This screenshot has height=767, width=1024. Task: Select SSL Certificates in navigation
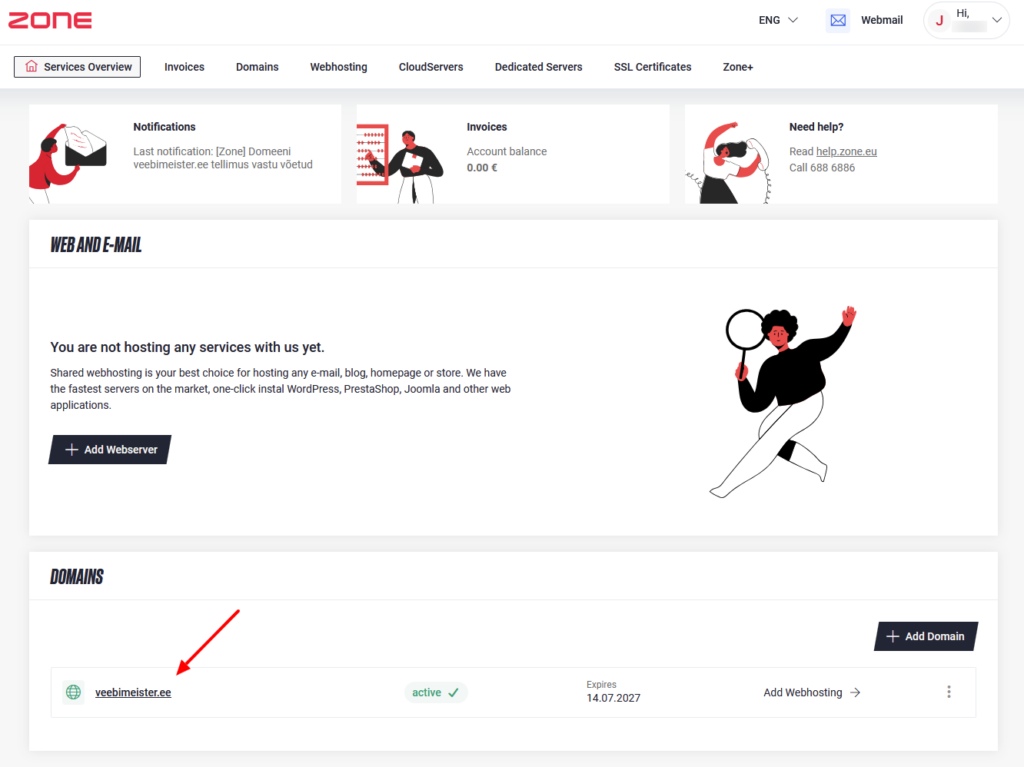coord(652,67)
